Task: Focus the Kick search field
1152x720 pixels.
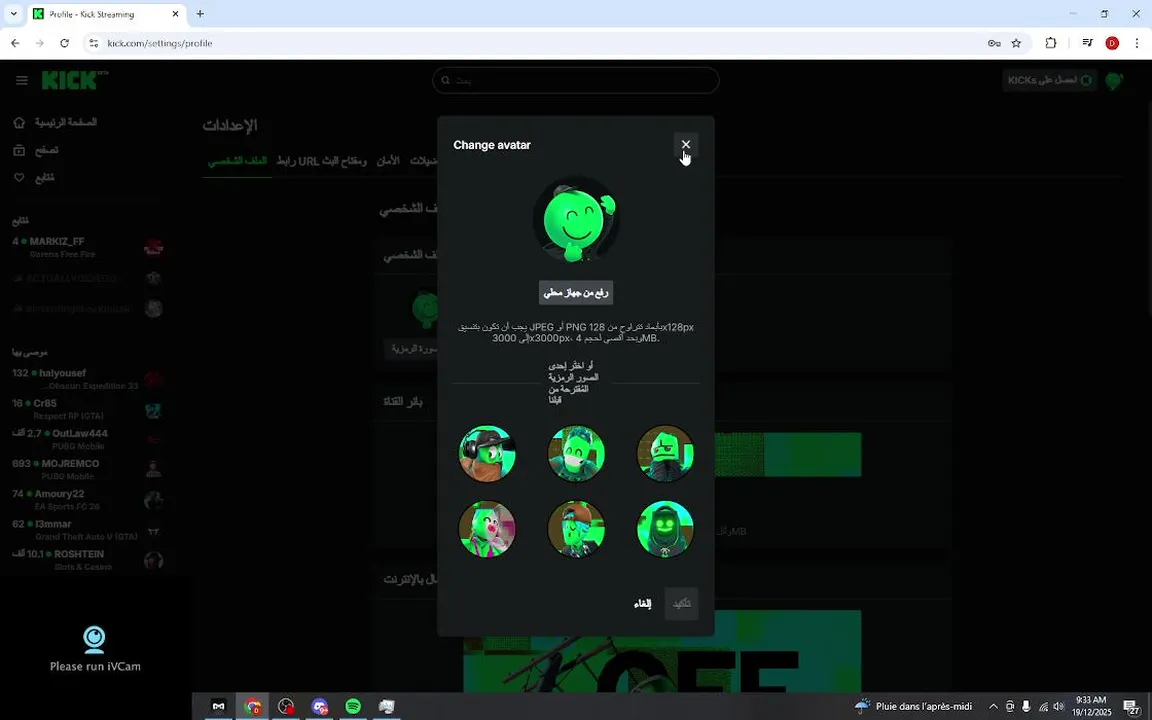Action: click(x=575, y=80)
